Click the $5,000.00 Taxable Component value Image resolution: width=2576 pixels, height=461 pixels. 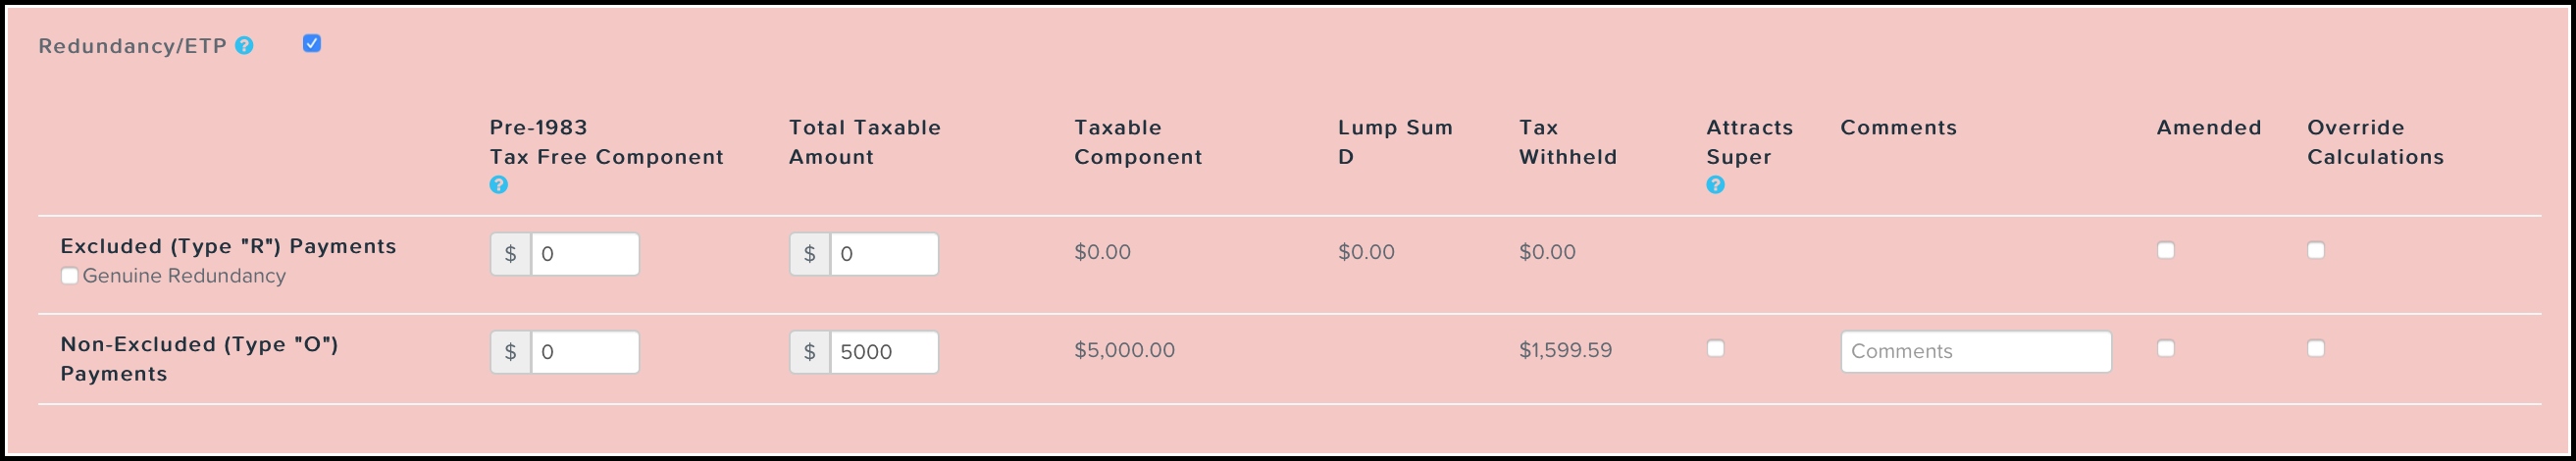tap(1124, 351)
